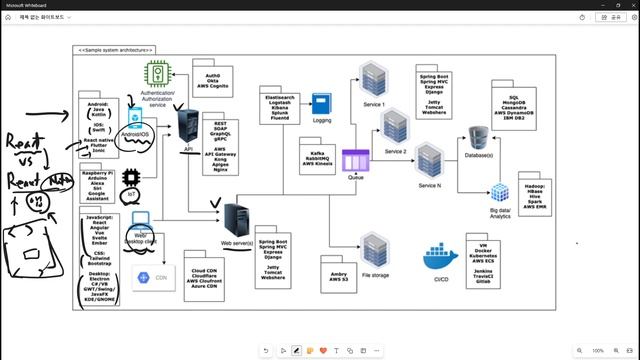Click the API server tower icon
Screen dimensions: 640x360
[x=189, y=126]
